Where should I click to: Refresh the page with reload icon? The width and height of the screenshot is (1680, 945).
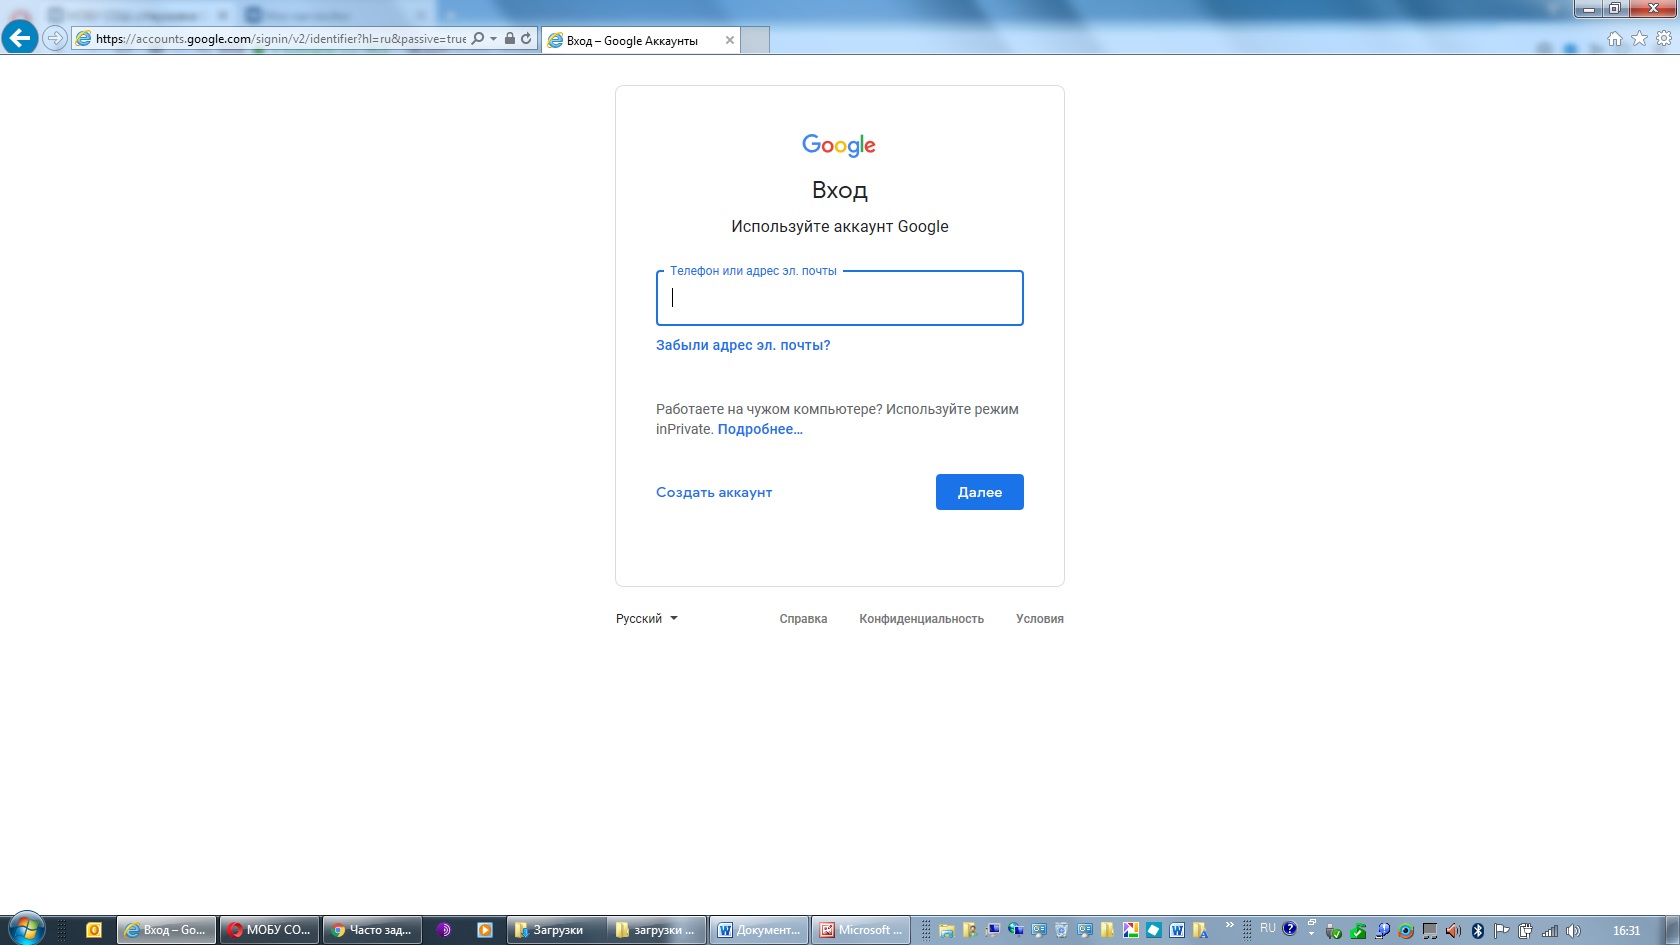(526, 39)
